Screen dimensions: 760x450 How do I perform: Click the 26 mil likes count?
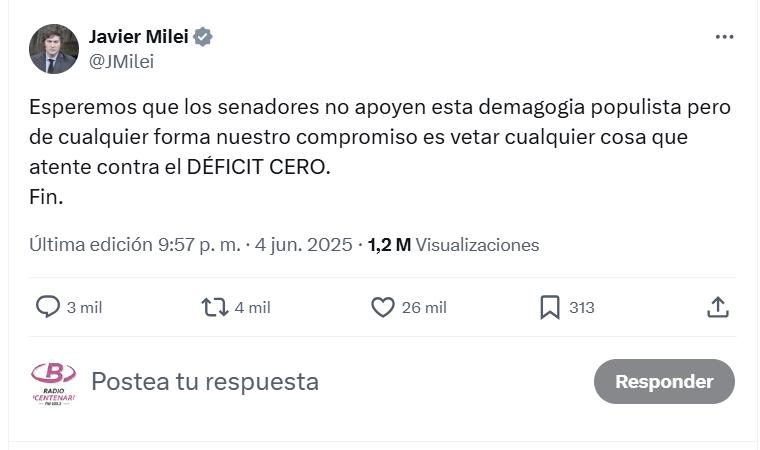click(424, 307)
